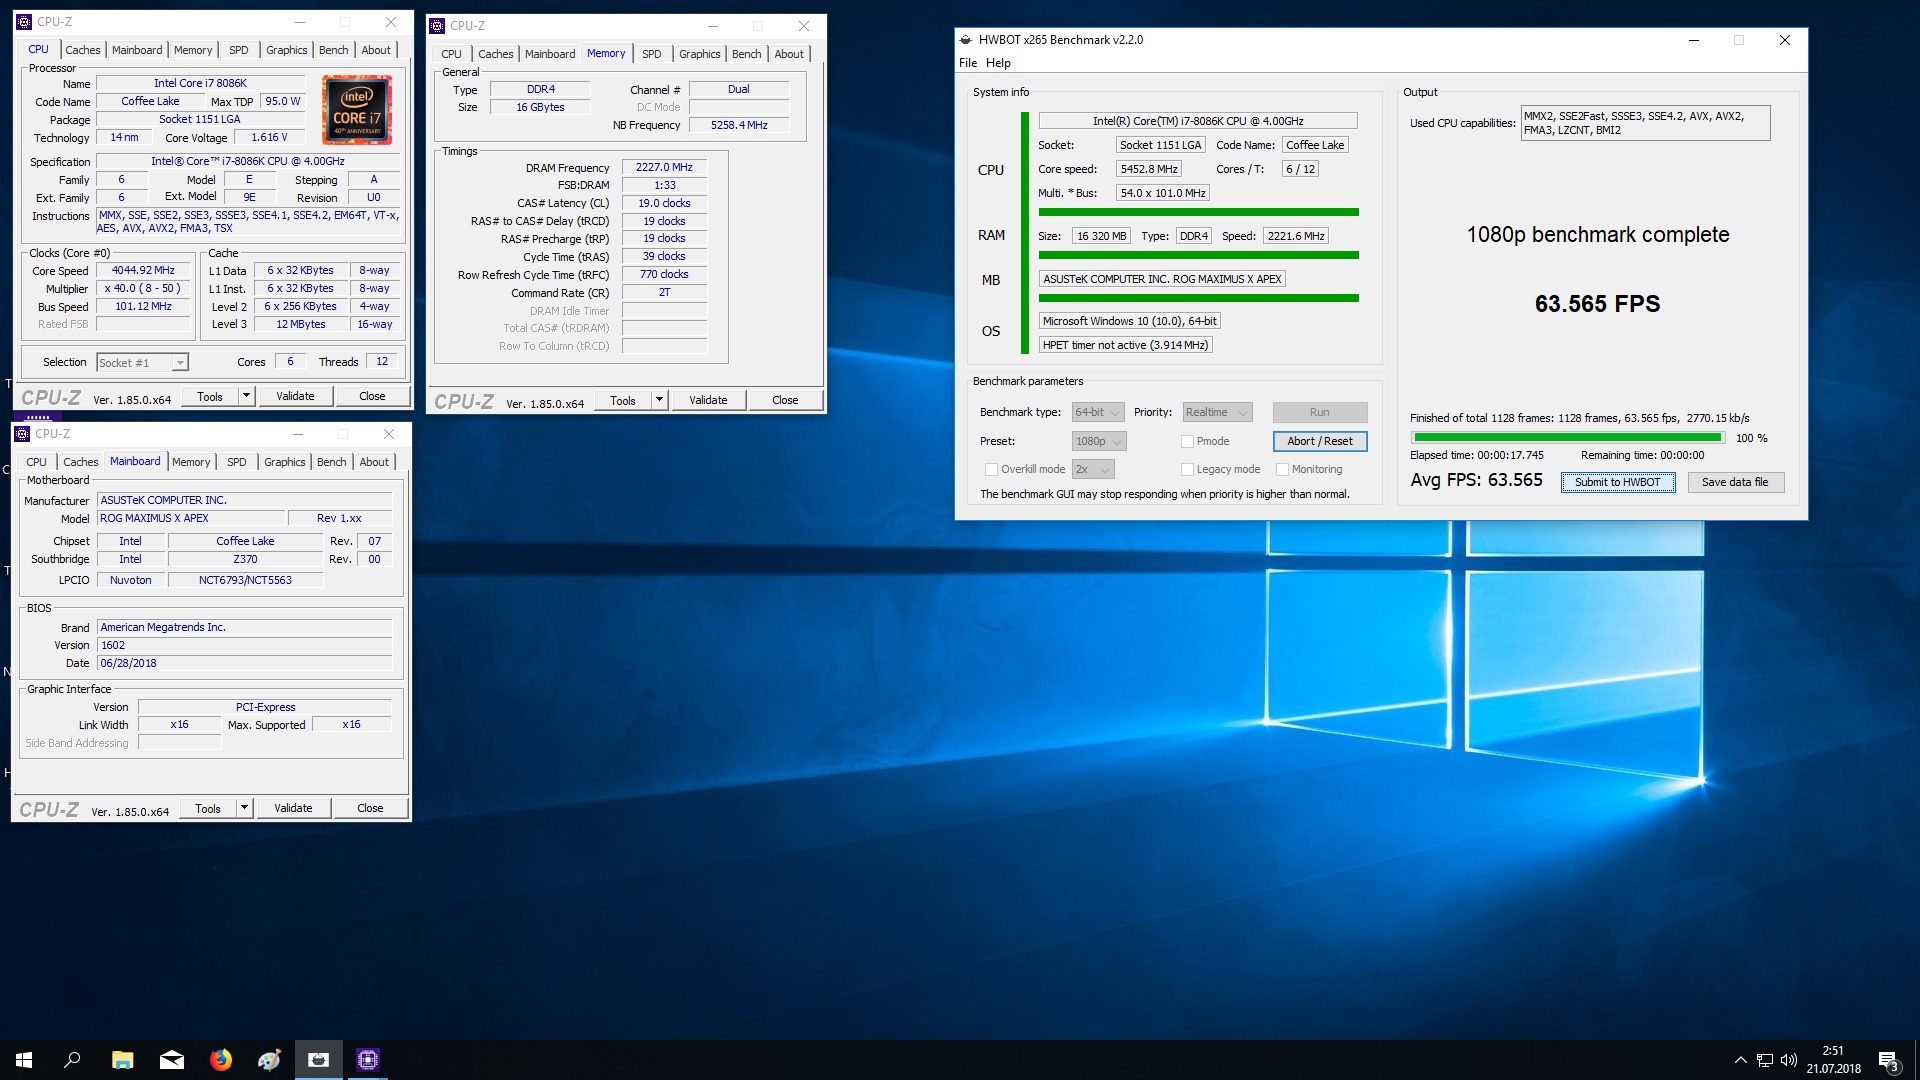Enable the Overkill mode checkbox
This screenshot has width=1920, height=1080.
tap(991, 469)
